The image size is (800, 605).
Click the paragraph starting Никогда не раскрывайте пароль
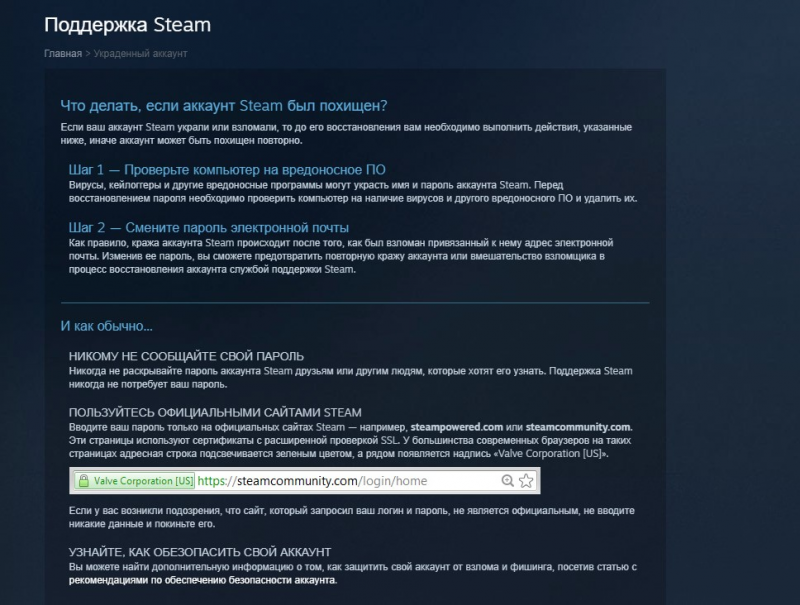tap(351, 377)
